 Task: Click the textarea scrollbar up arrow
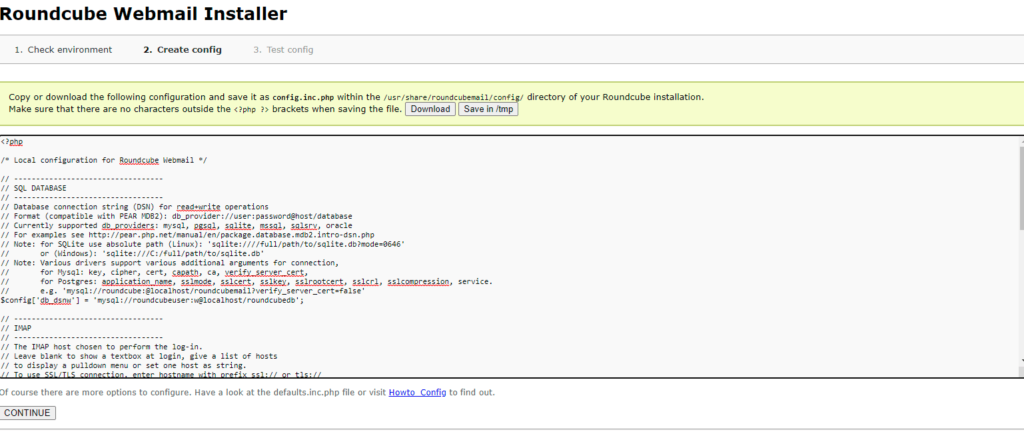pyautogui.click(x=1021, y=141)
